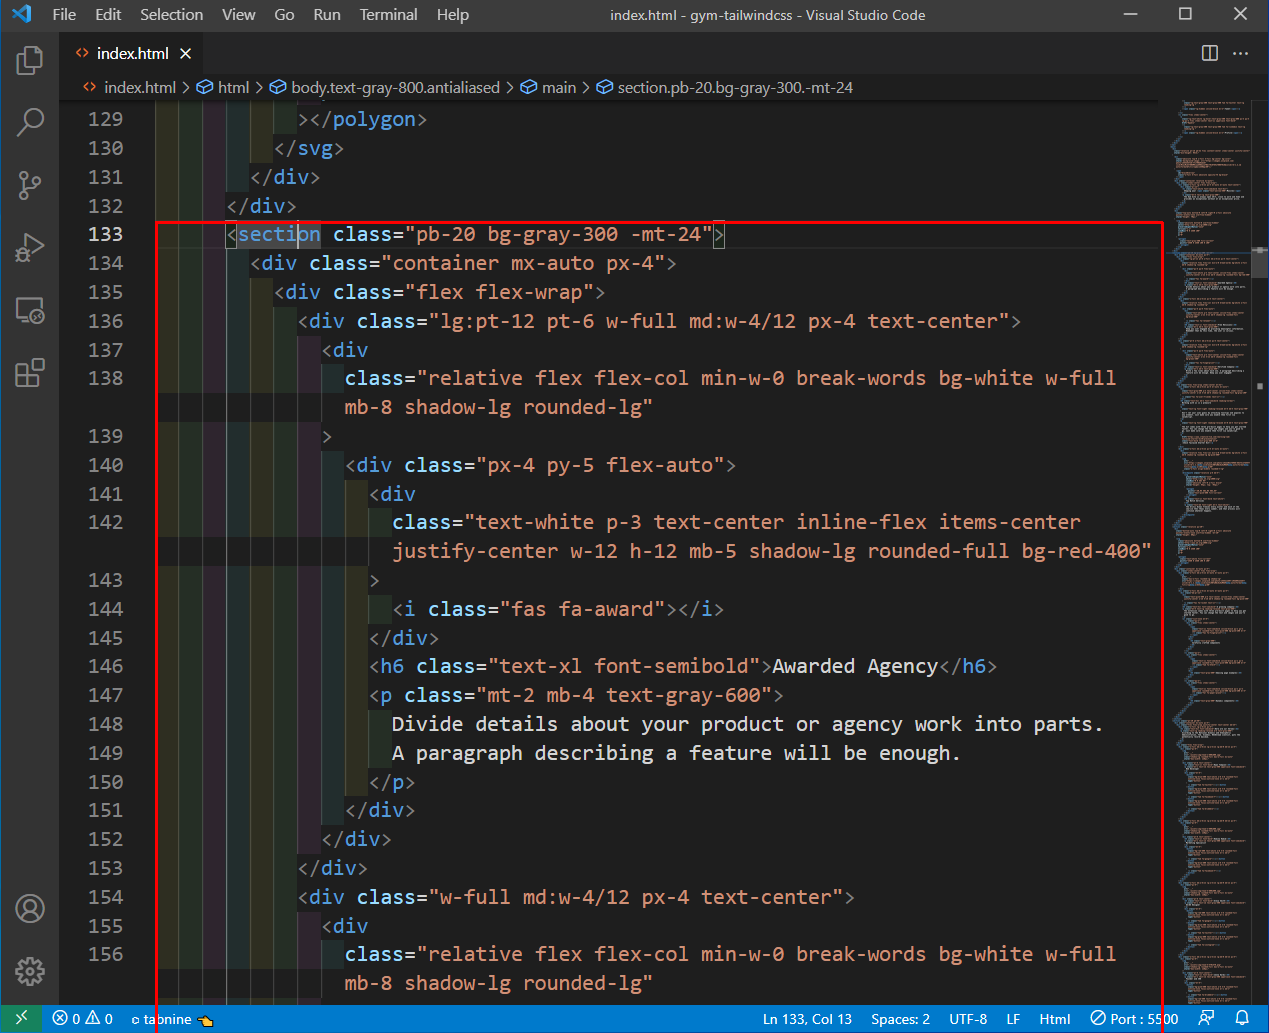This screenshot has height=1033, width=1269.
Task: Open the Extensions view
Action: [30, 373]
